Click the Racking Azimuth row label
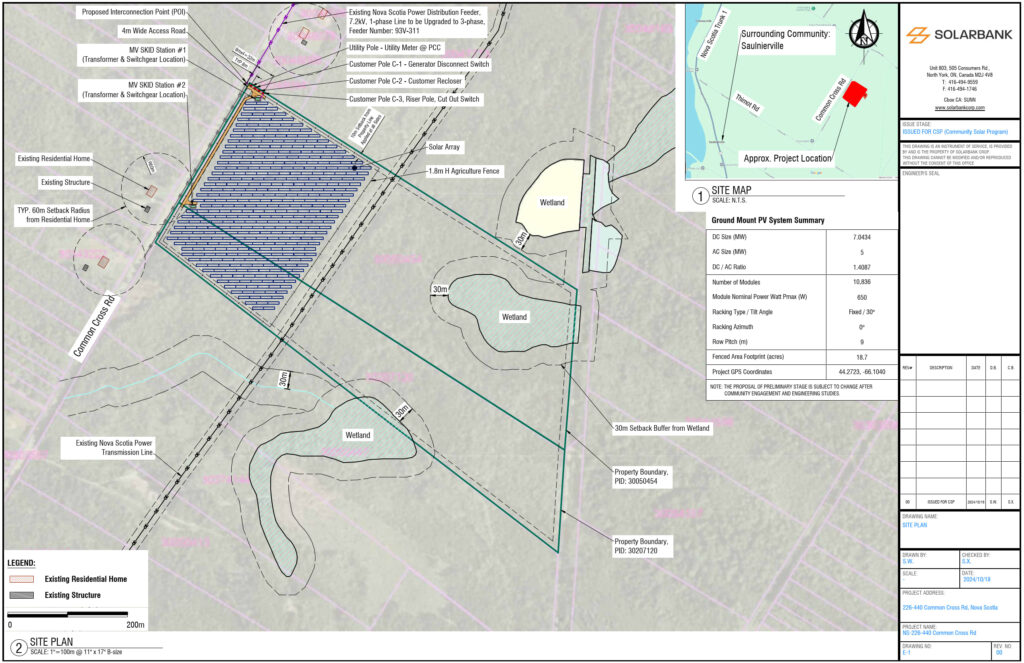1024x663 pixels. coord(733,327)
